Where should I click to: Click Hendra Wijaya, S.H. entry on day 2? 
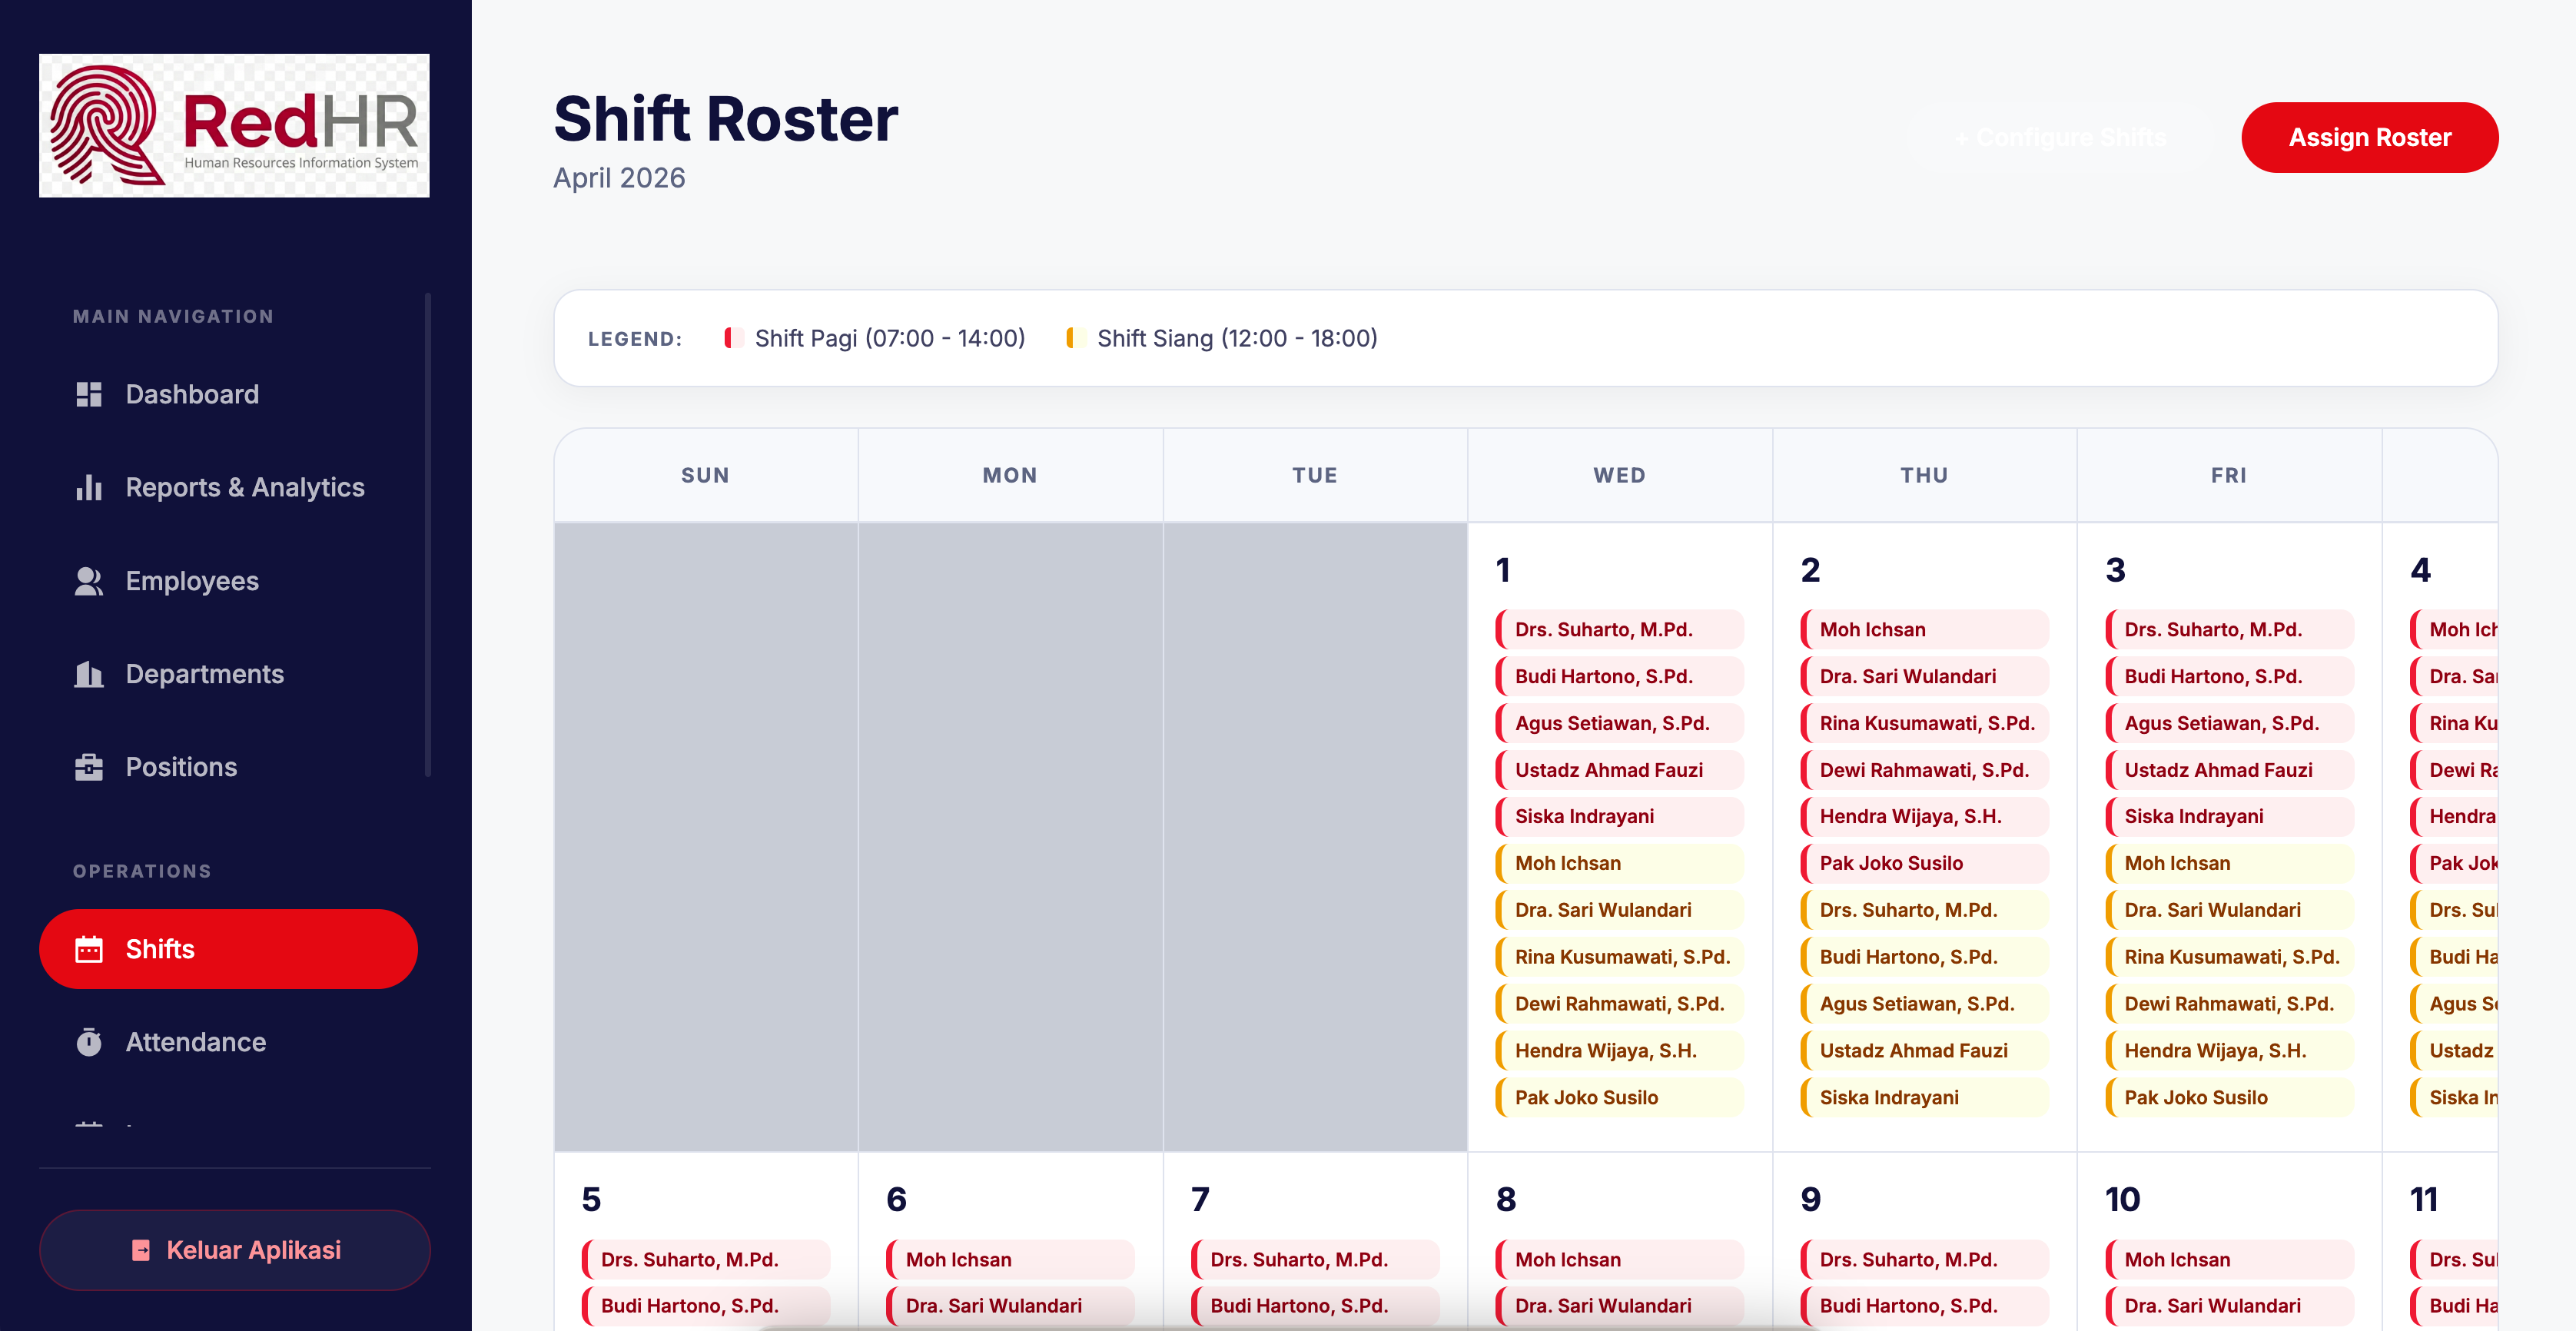point(1924,816)
